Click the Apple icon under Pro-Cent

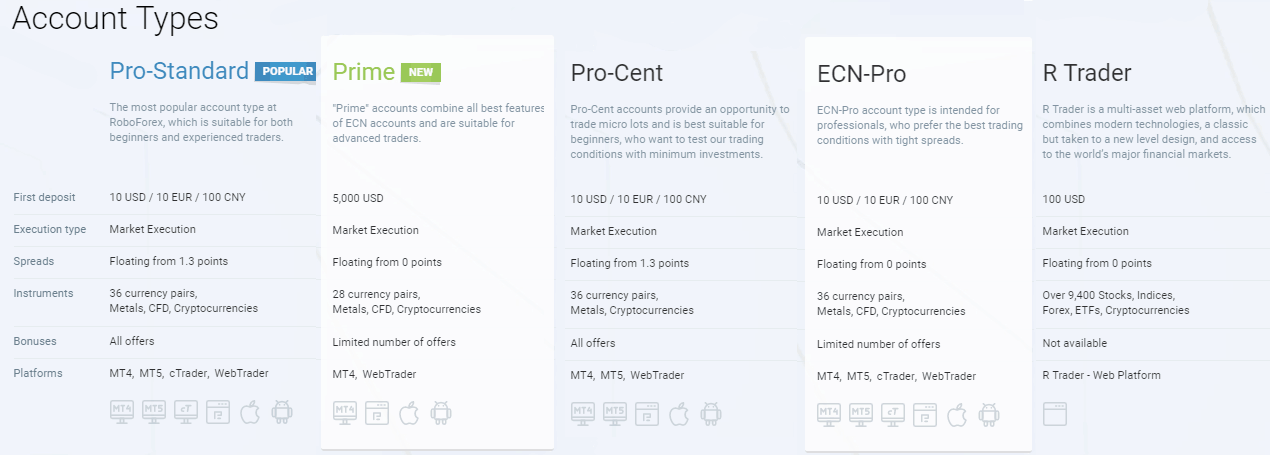(x=679, y=412)
